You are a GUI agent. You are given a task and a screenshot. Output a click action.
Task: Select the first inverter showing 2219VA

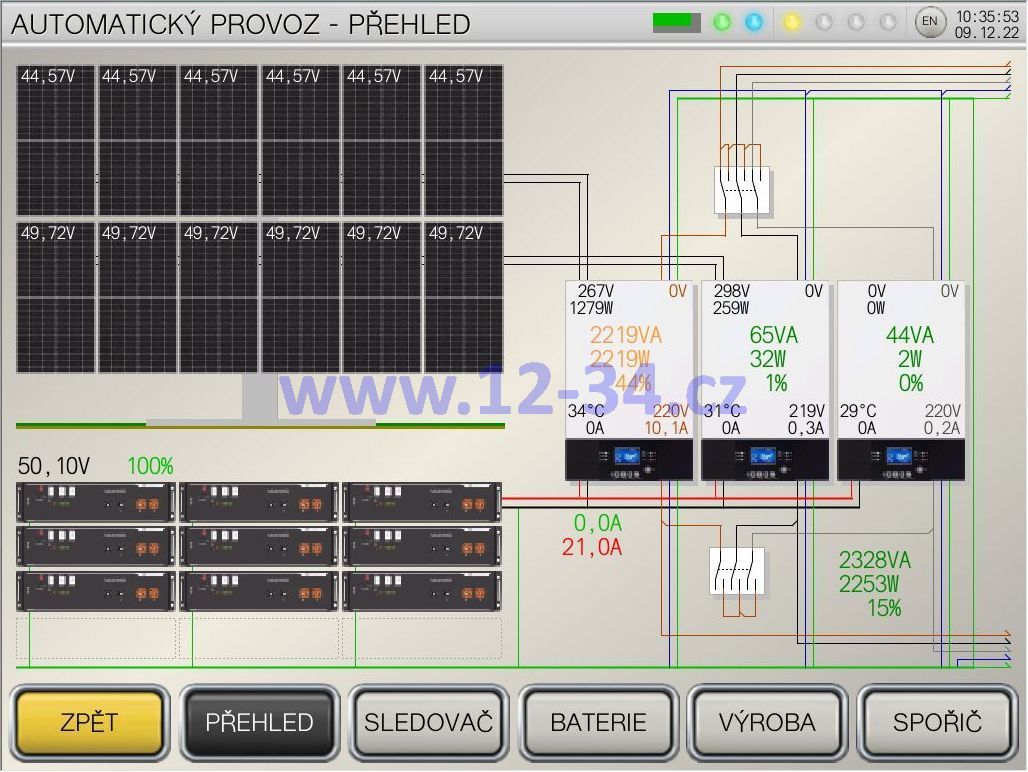click(629, 380)
